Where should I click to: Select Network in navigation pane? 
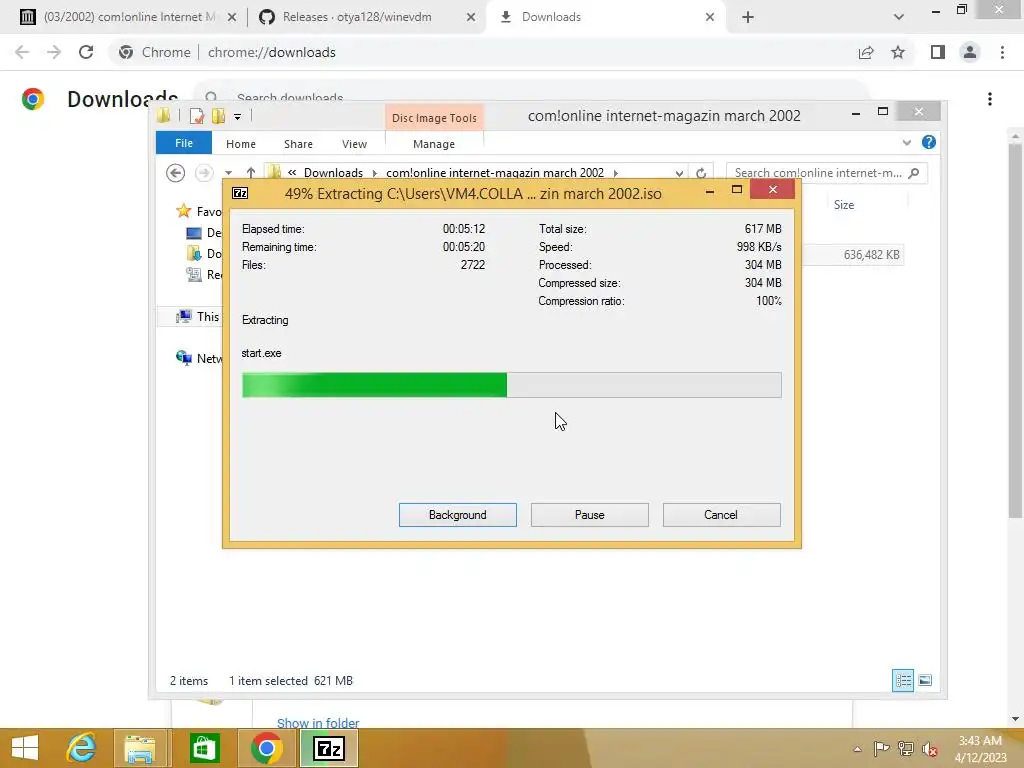[x=200, y=358]
